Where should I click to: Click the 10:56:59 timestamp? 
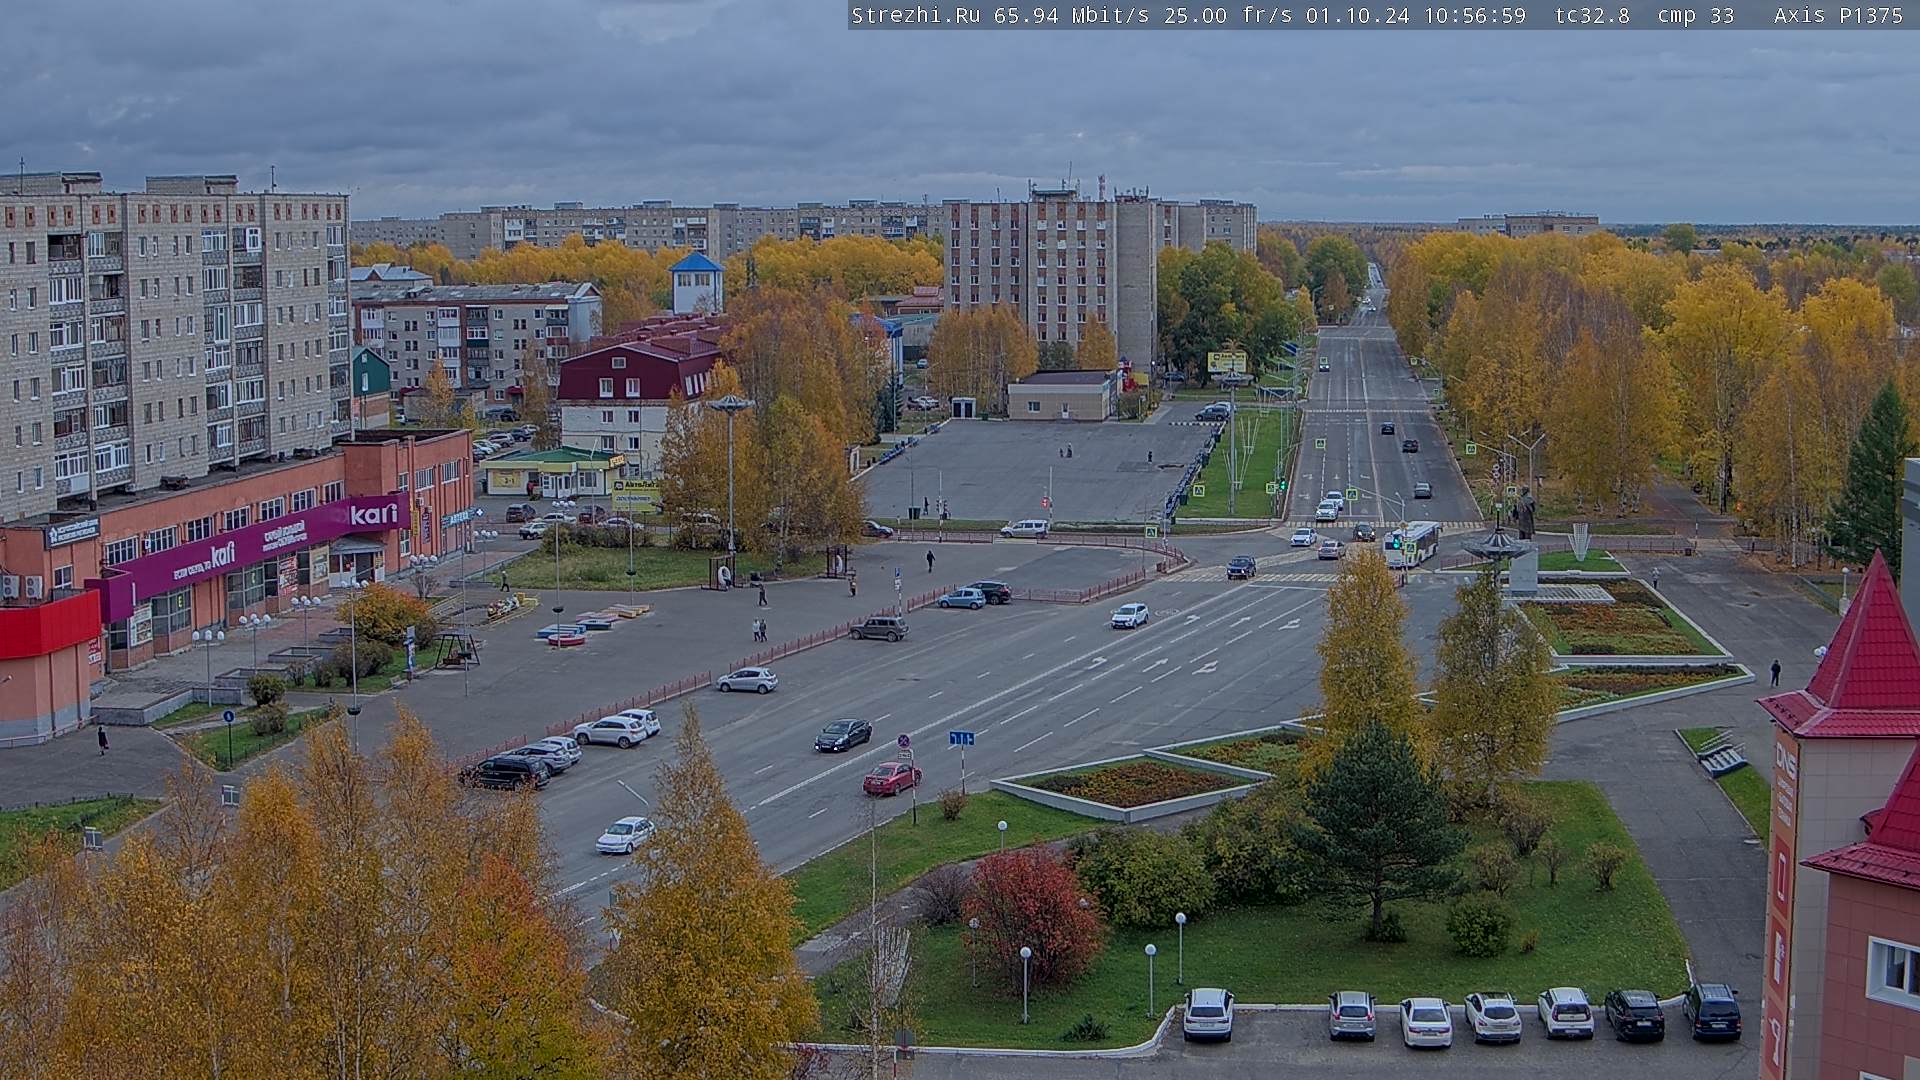click(x=1475, y=15)
